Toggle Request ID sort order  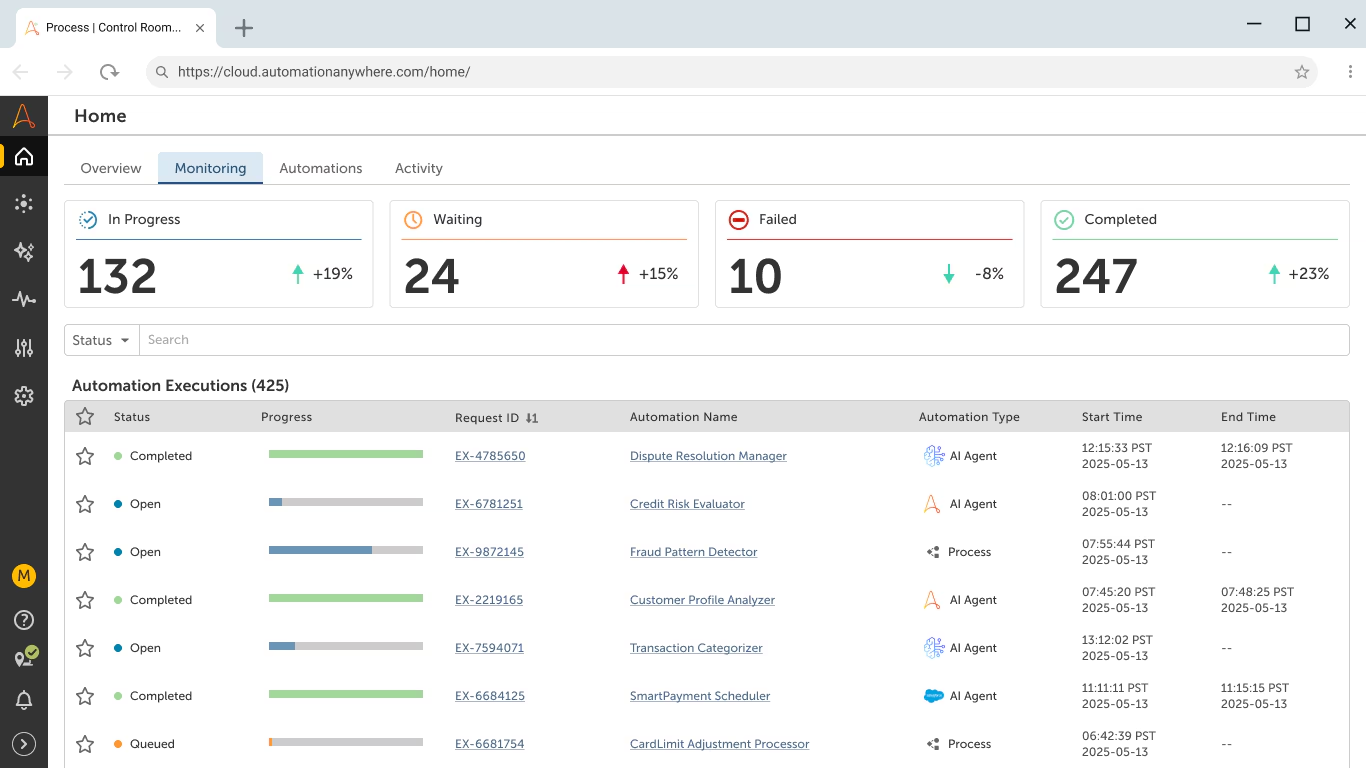[x=530, y=417]
